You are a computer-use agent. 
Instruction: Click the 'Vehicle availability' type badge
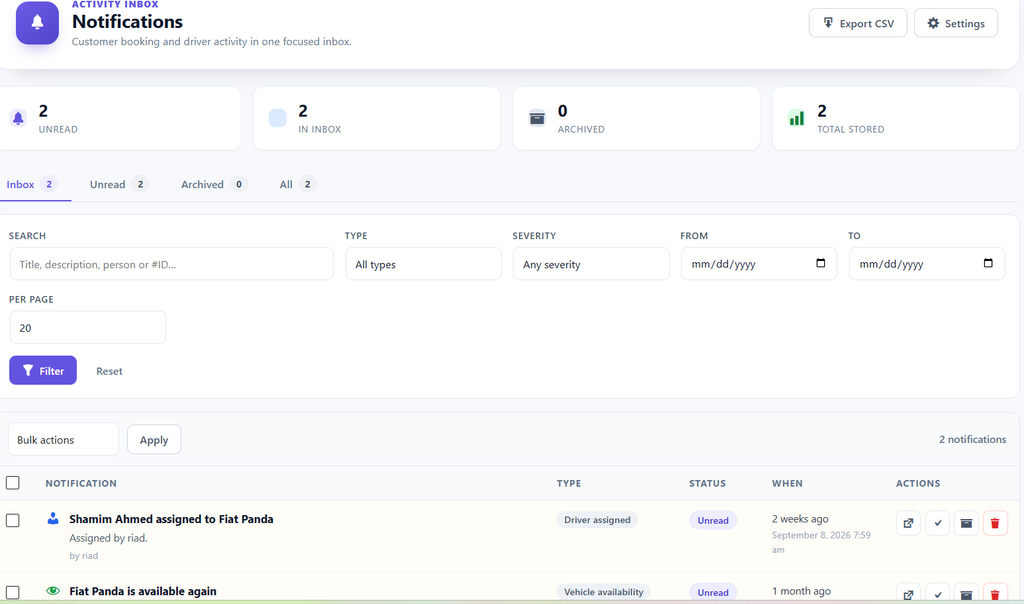click(603, 592)
